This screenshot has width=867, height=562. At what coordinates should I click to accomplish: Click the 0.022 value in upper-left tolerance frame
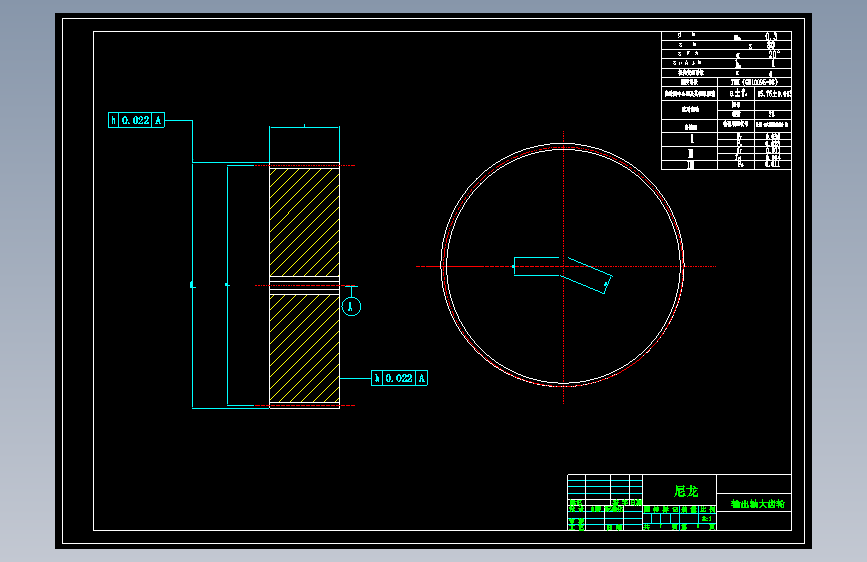tap(135, 120)
